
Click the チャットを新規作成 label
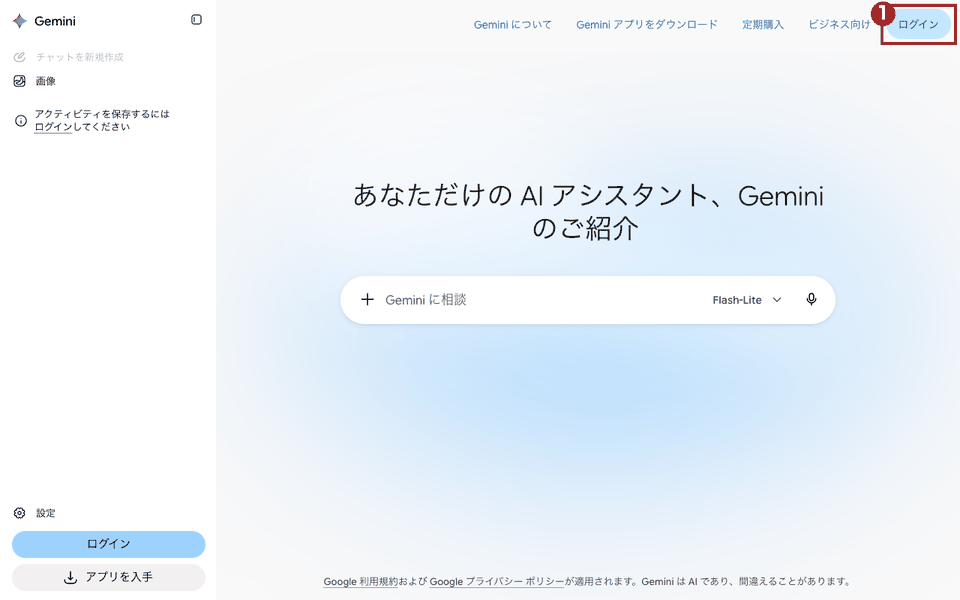pyautogui.click(x=80, y=57)
